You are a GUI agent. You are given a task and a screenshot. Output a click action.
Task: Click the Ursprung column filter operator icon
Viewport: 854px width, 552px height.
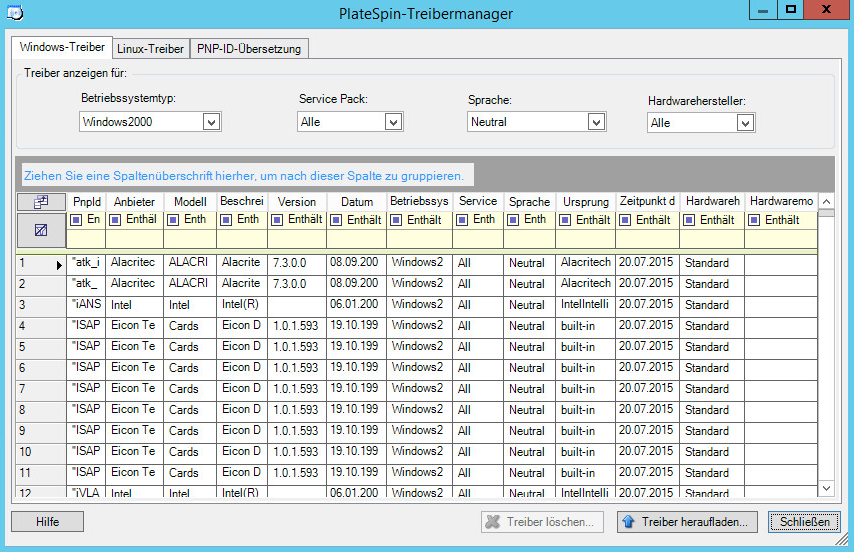click(x=565, y=220)
